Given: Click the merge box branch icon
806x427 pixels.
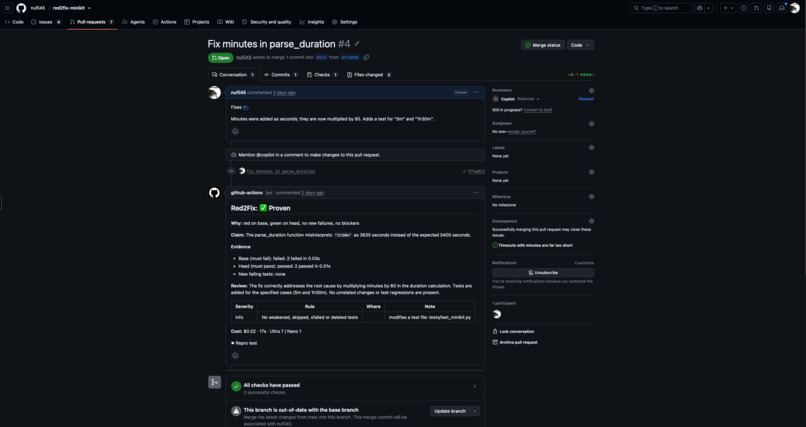Looking at the screenshot, I should click(214, 382).
